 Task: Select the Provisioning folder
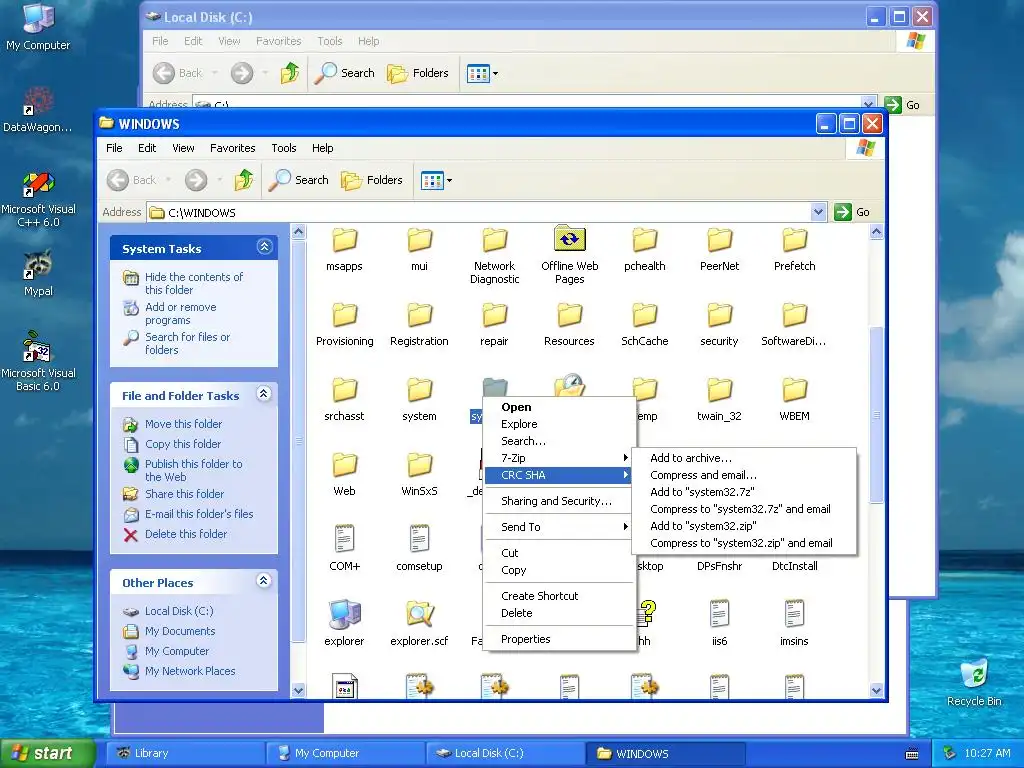[344, 315]
